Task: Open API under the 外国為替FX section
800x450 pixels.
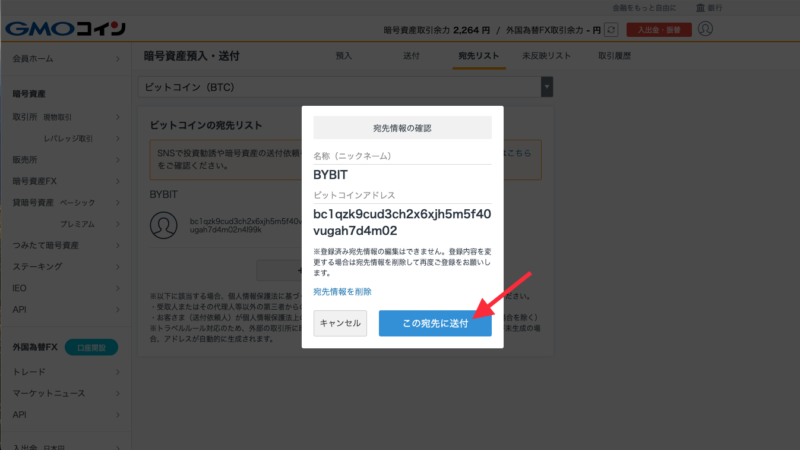Action: (x=66, y=415)
